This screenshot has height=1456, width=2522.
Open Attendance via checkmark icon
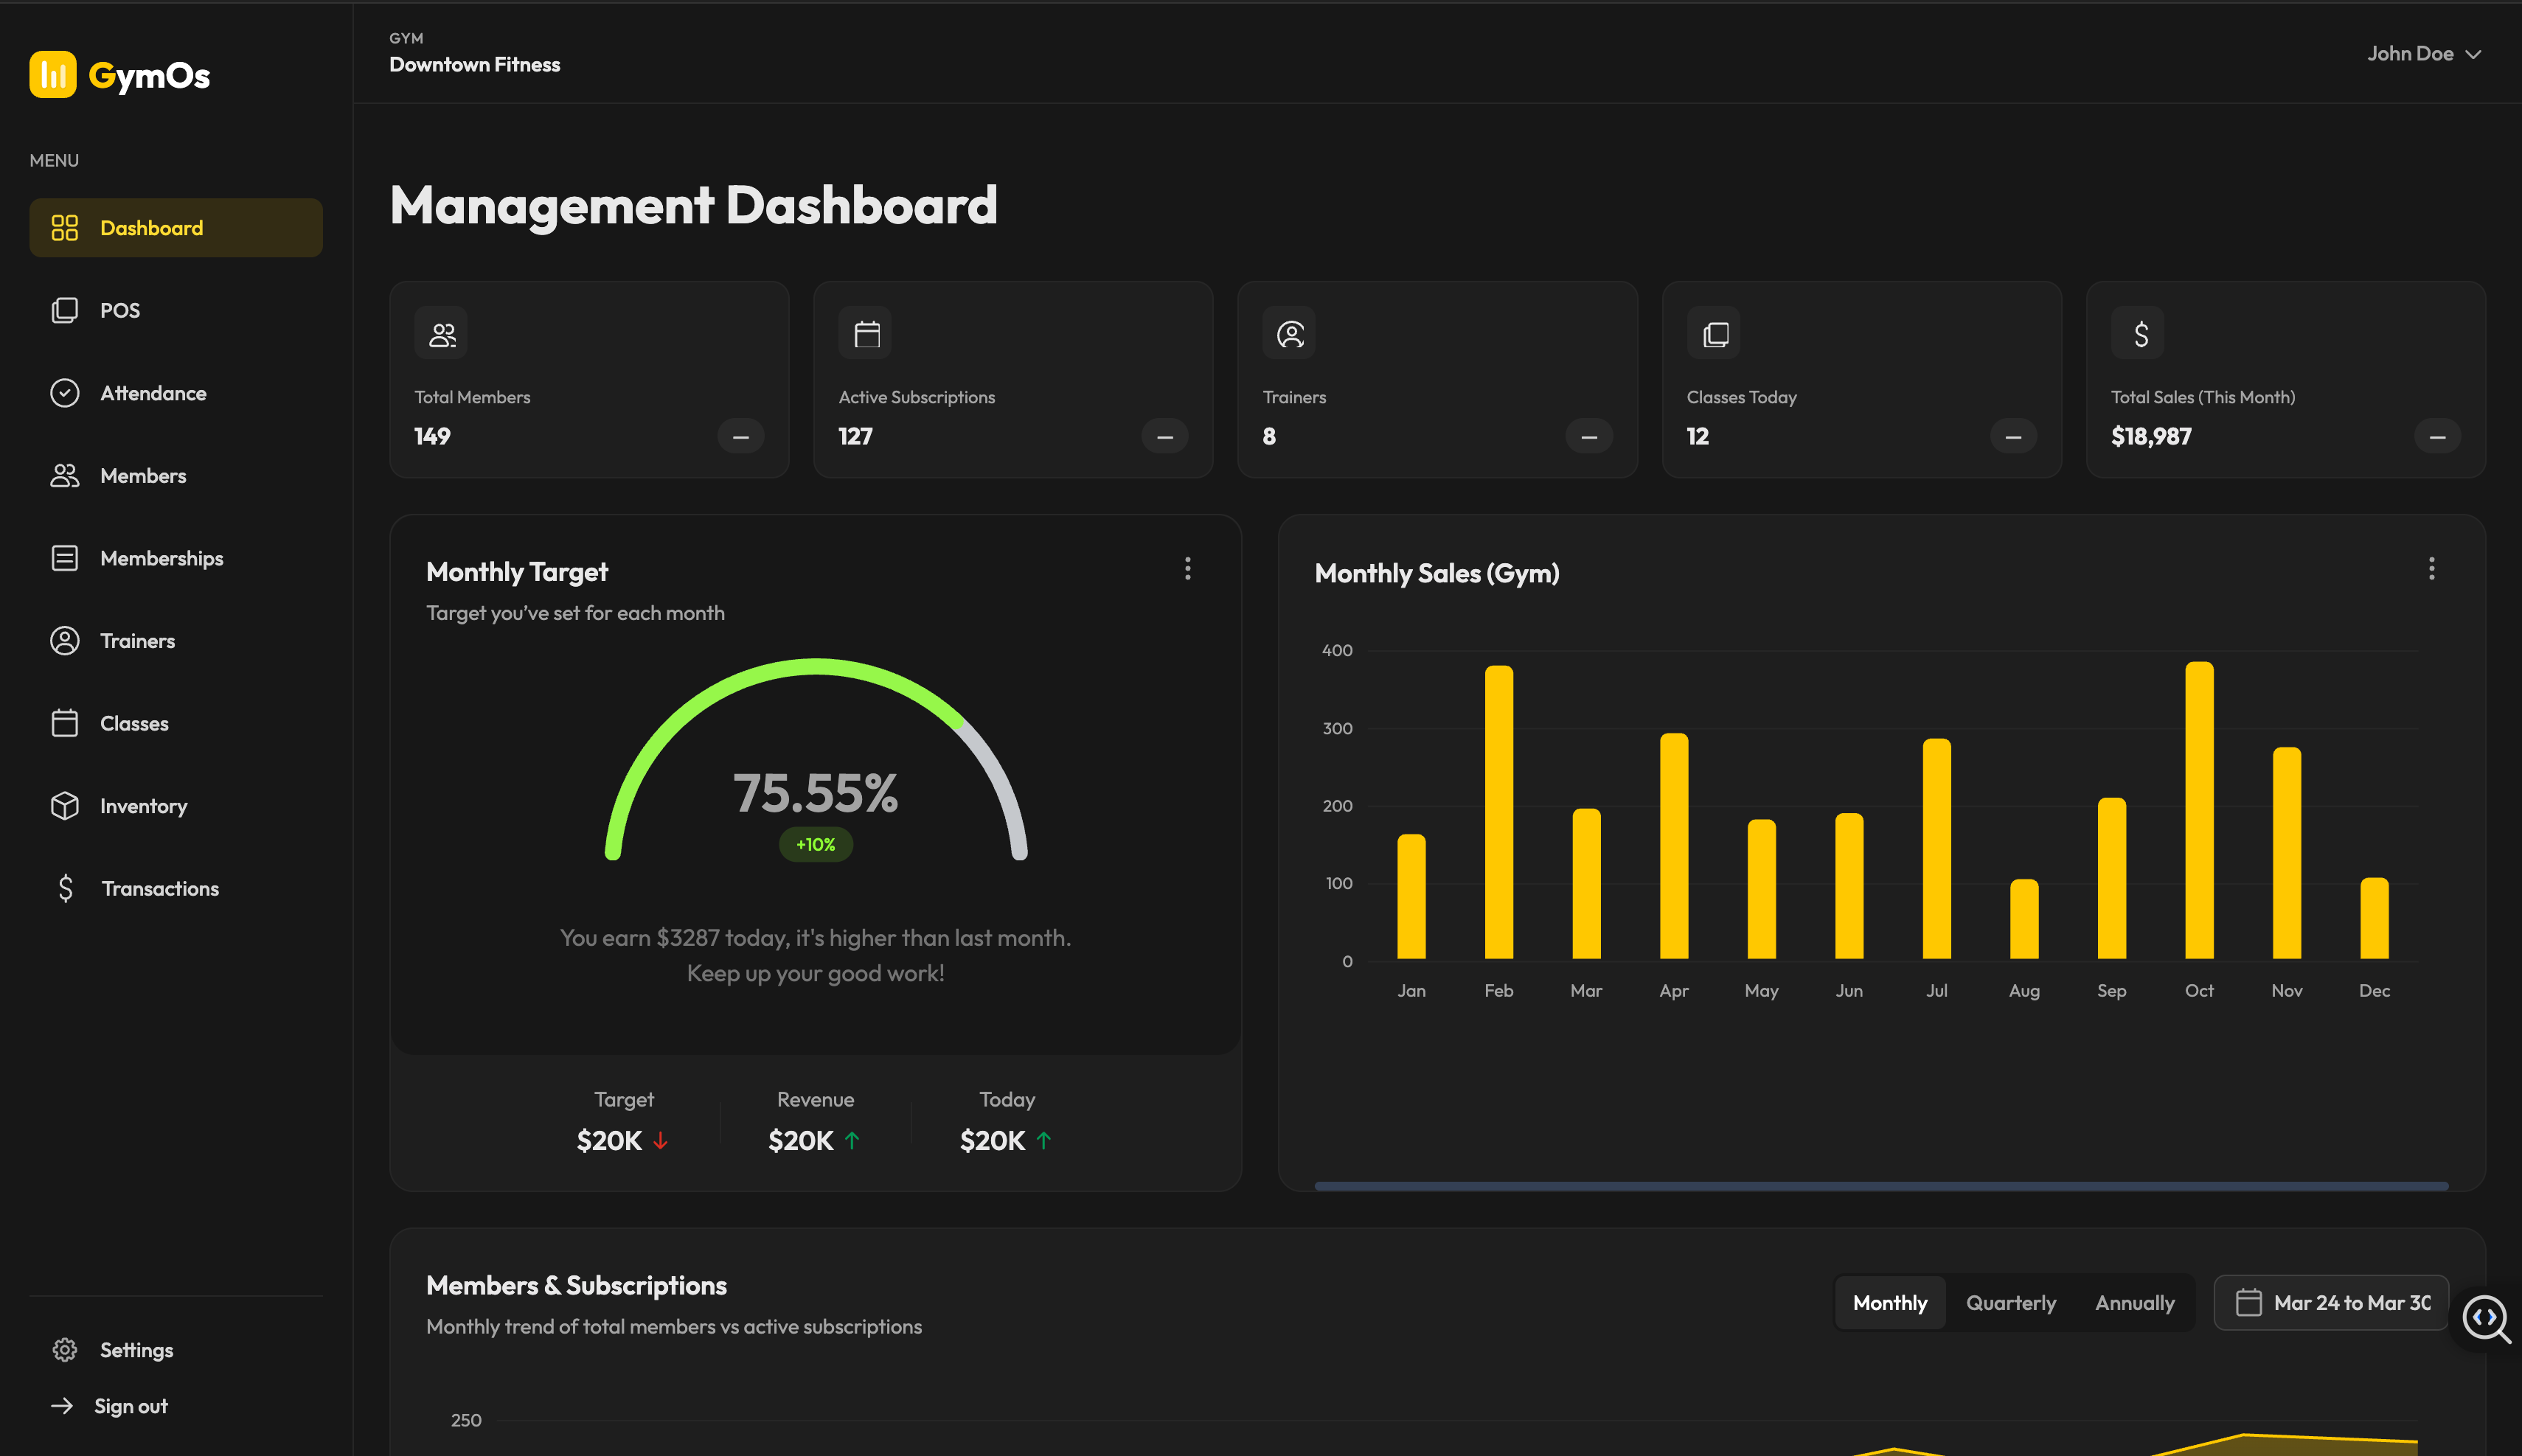(65, 393)
